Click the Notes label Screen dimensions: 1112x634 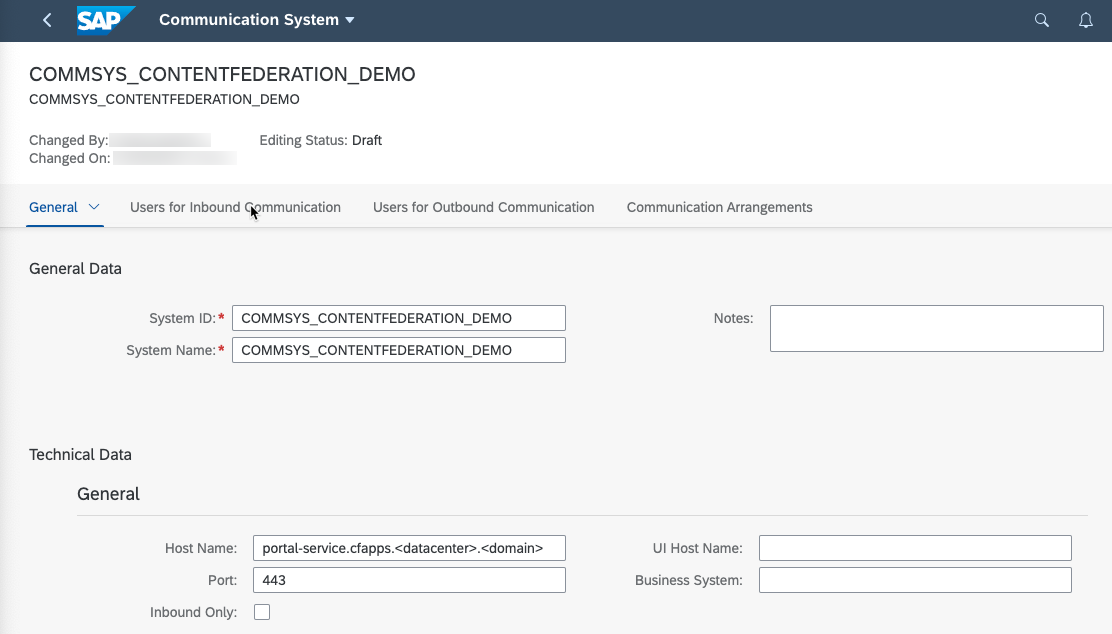coord(733,318)
